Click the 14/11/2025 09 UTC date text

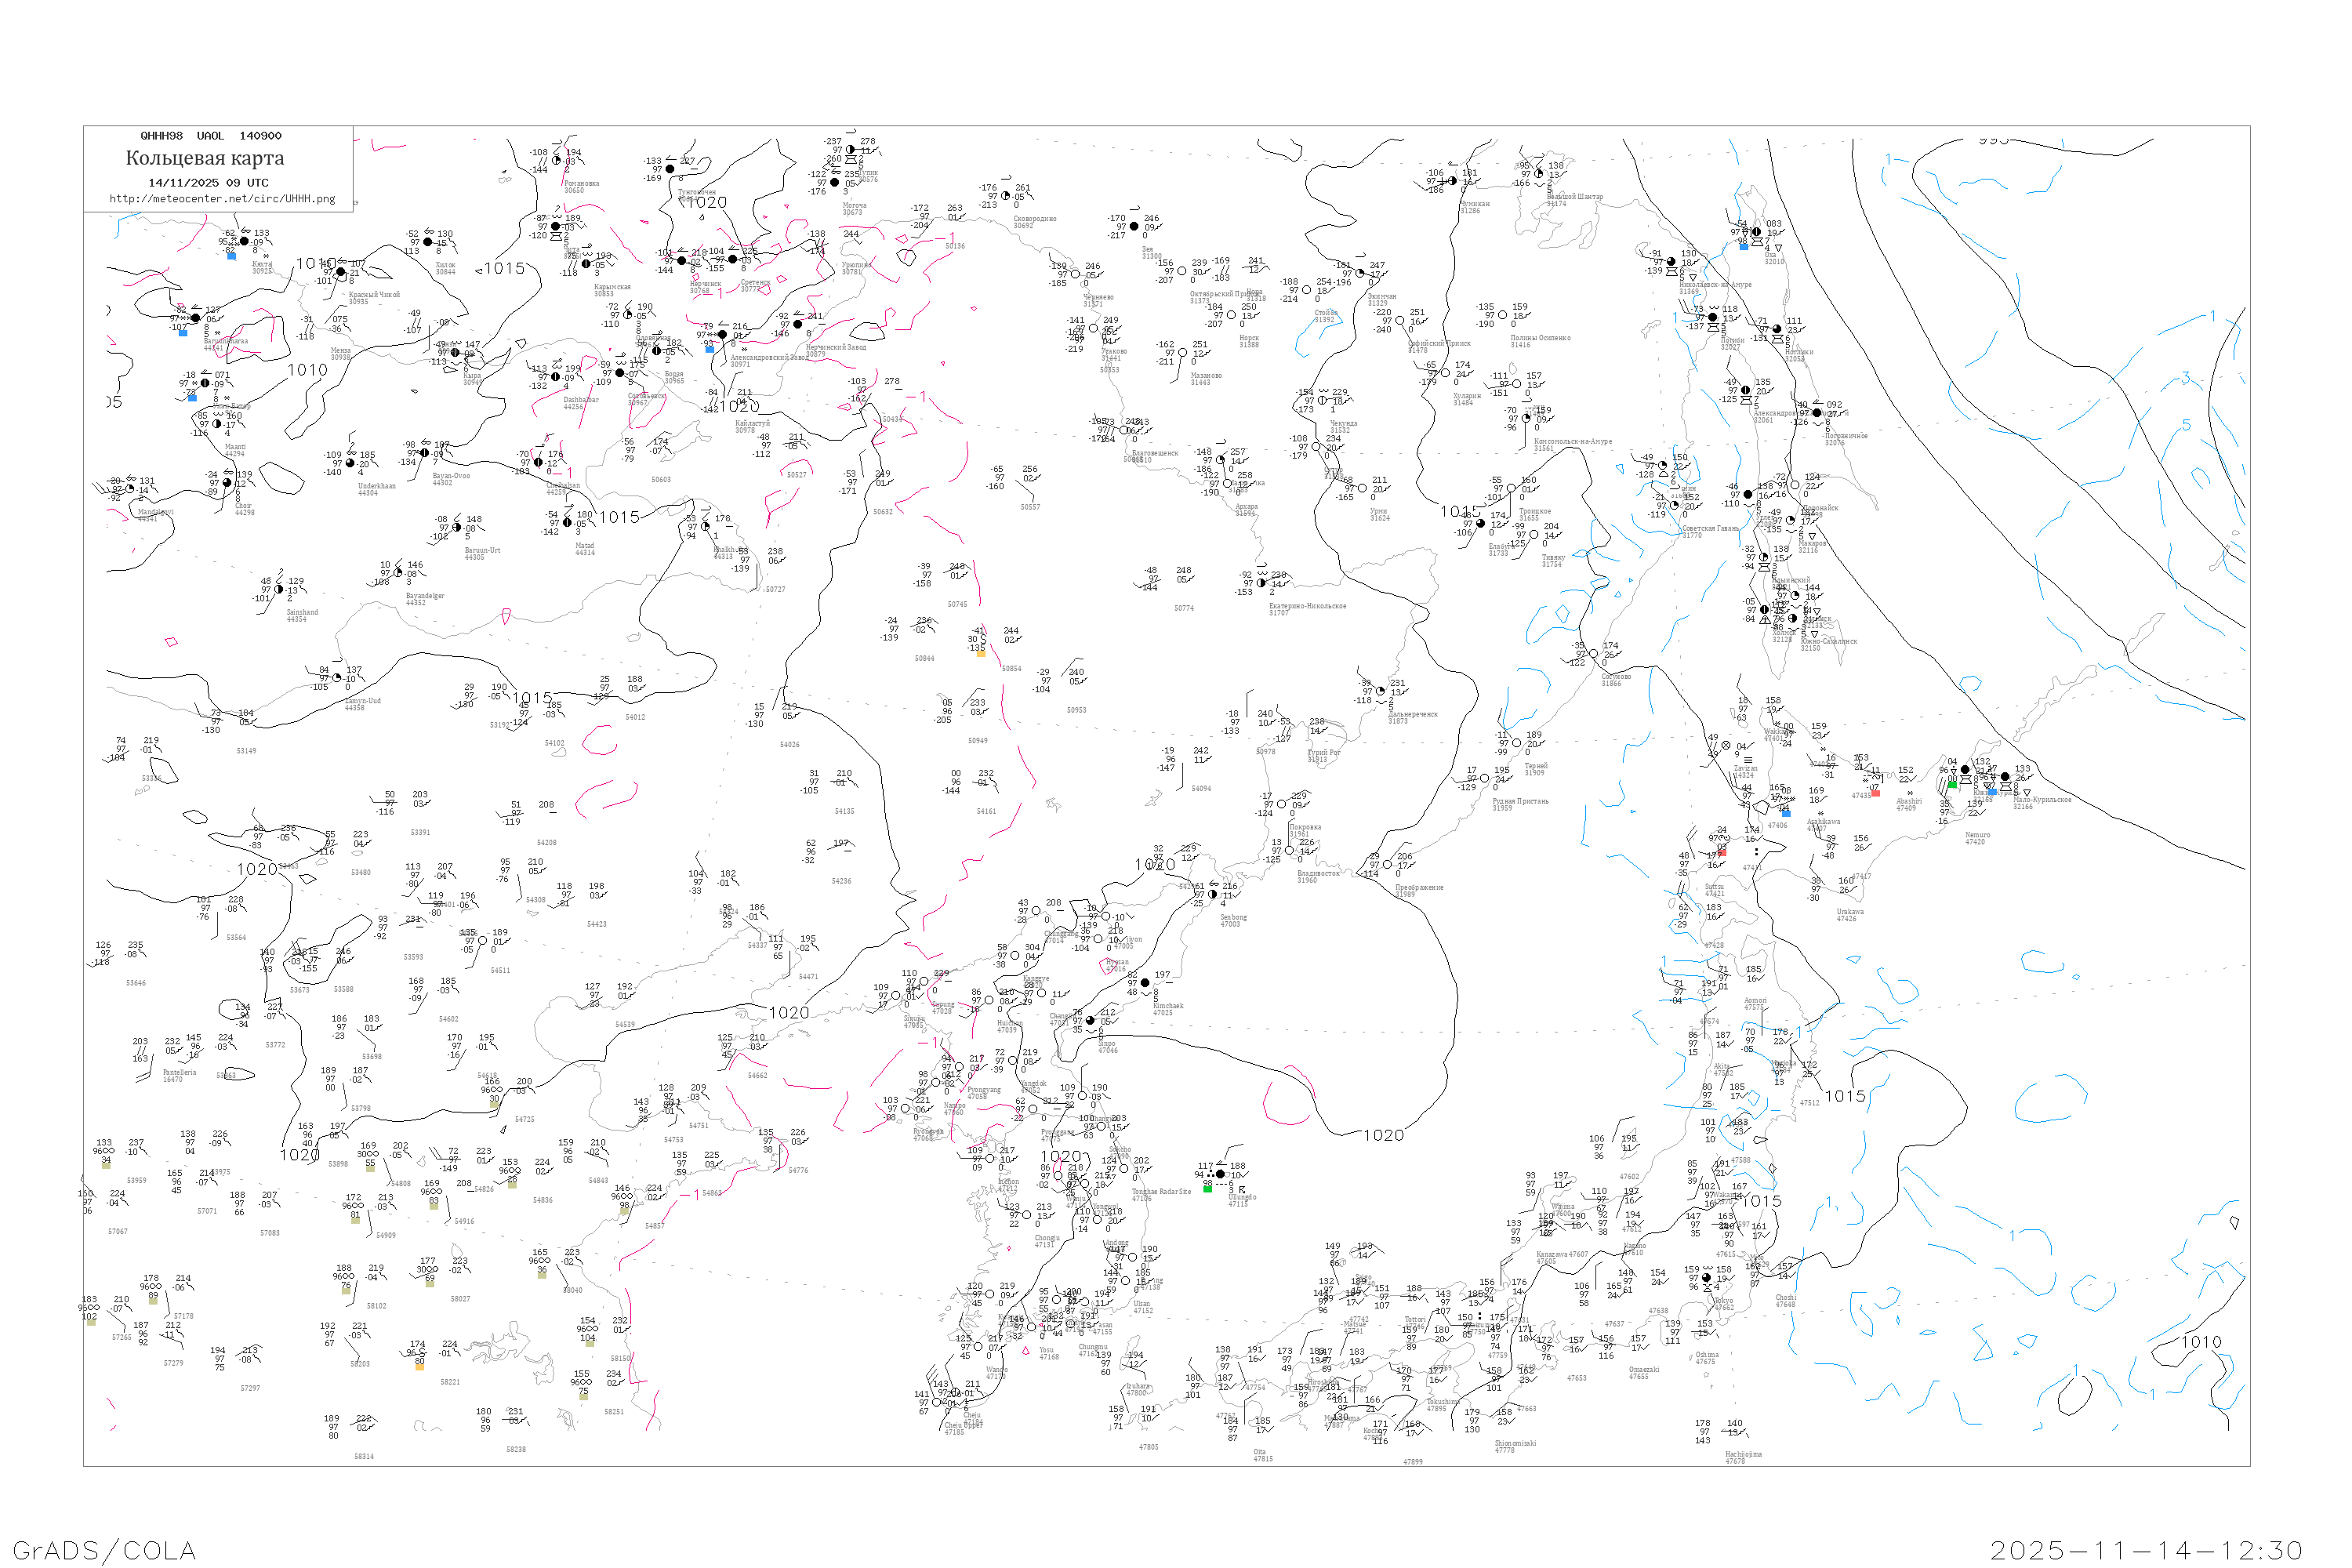tap(208, 183)
